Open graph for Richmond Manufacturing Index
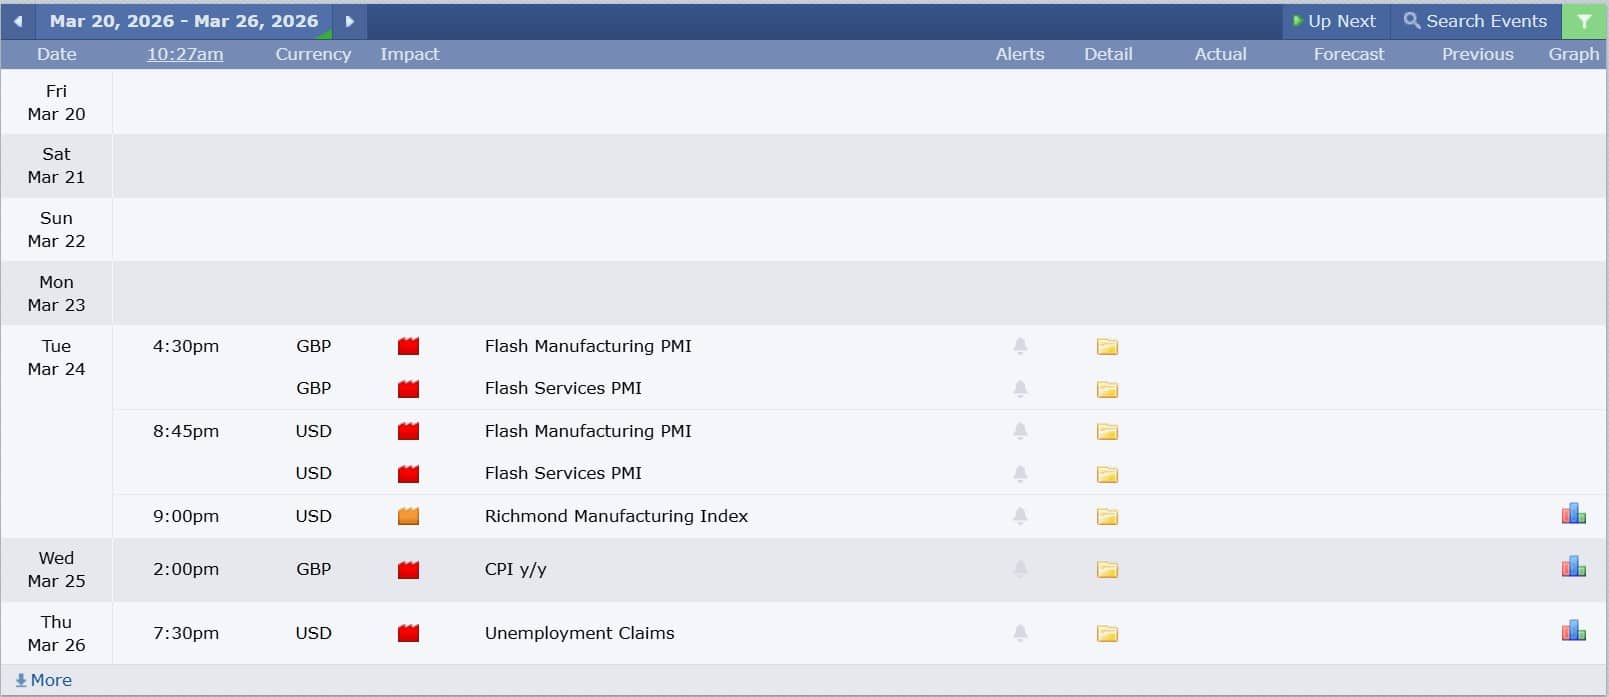This screenshot has height=697, width=1609. coord(1573,515)
